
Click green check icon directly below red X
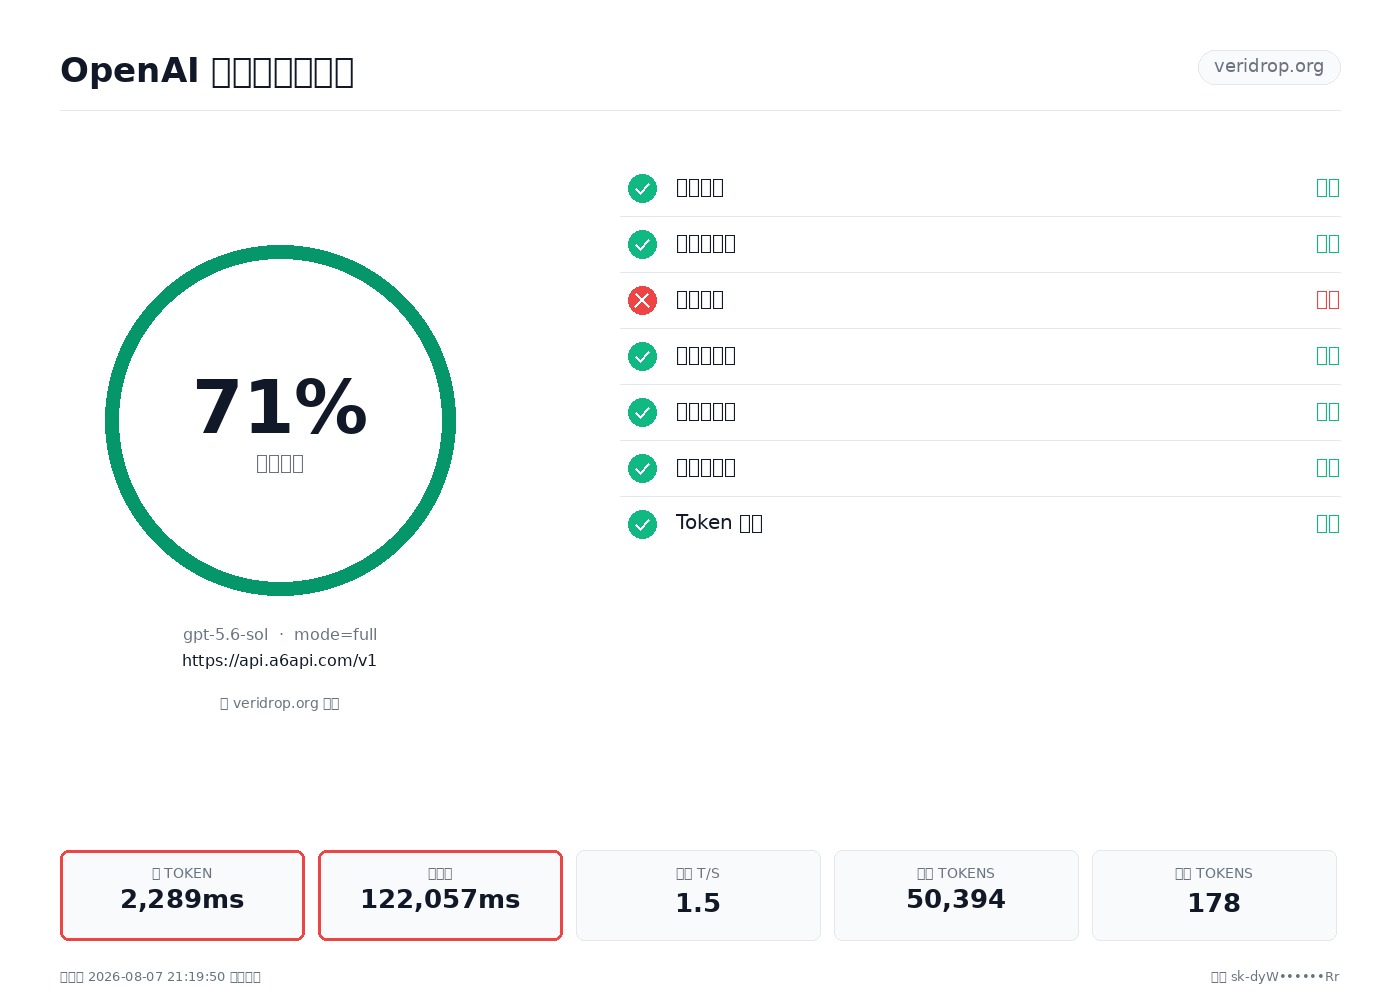click(642, 356)
